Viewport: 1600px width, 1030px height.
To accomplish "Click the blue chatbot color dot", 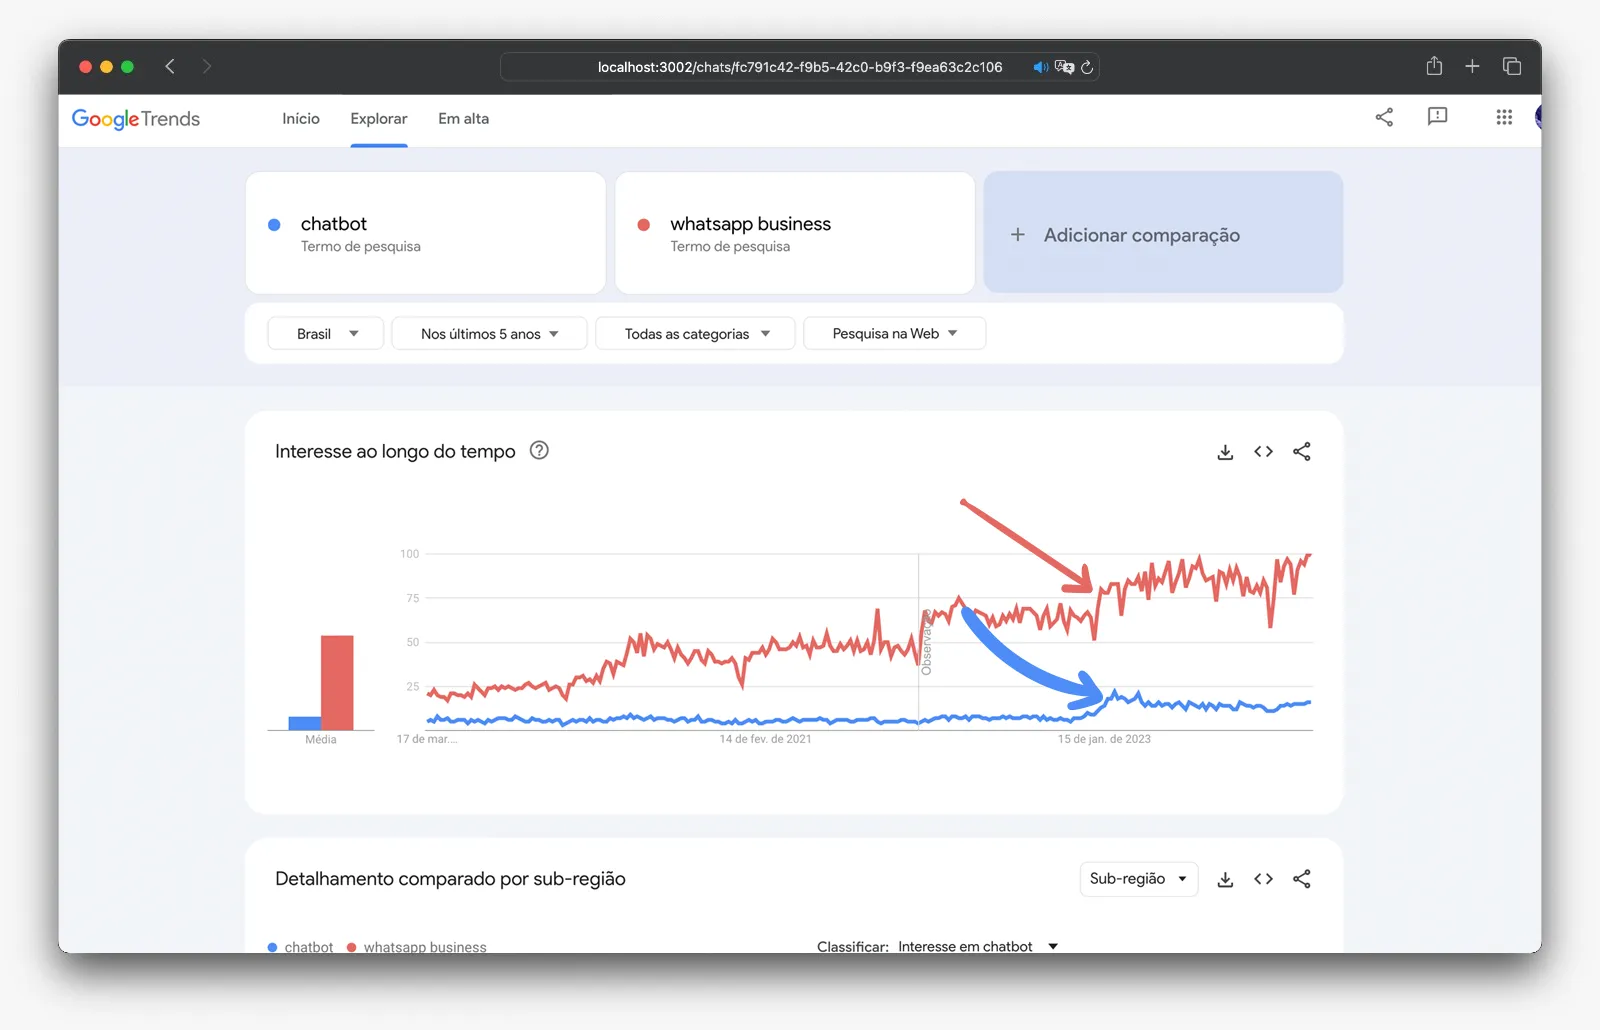I will (x=274, y=225).
